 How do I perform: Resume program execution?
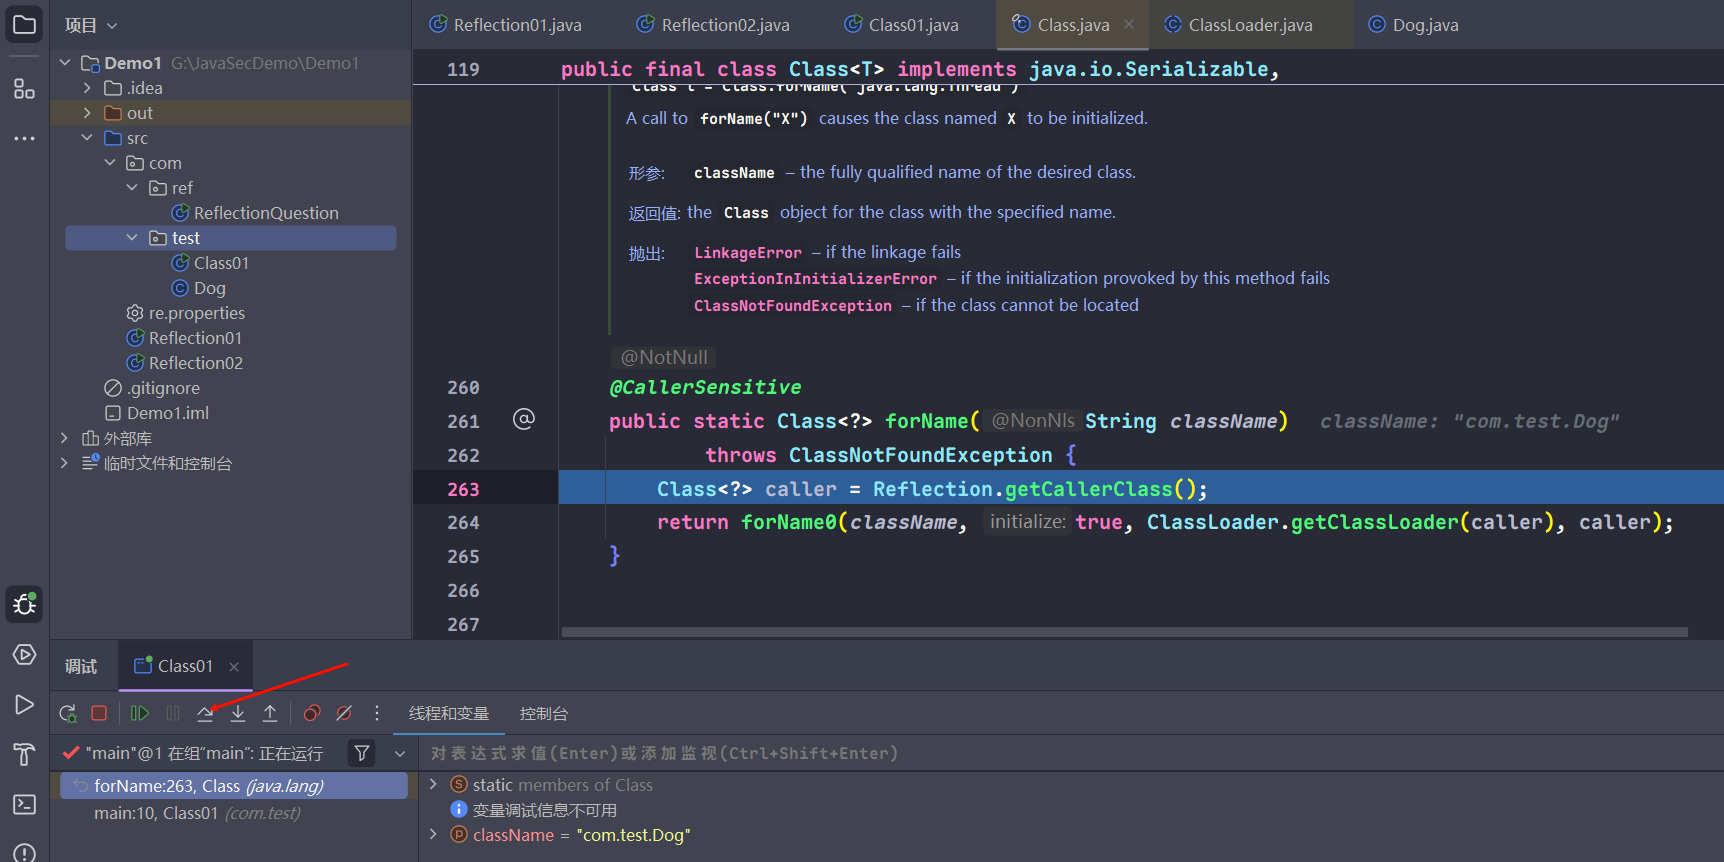coord(140,713)
